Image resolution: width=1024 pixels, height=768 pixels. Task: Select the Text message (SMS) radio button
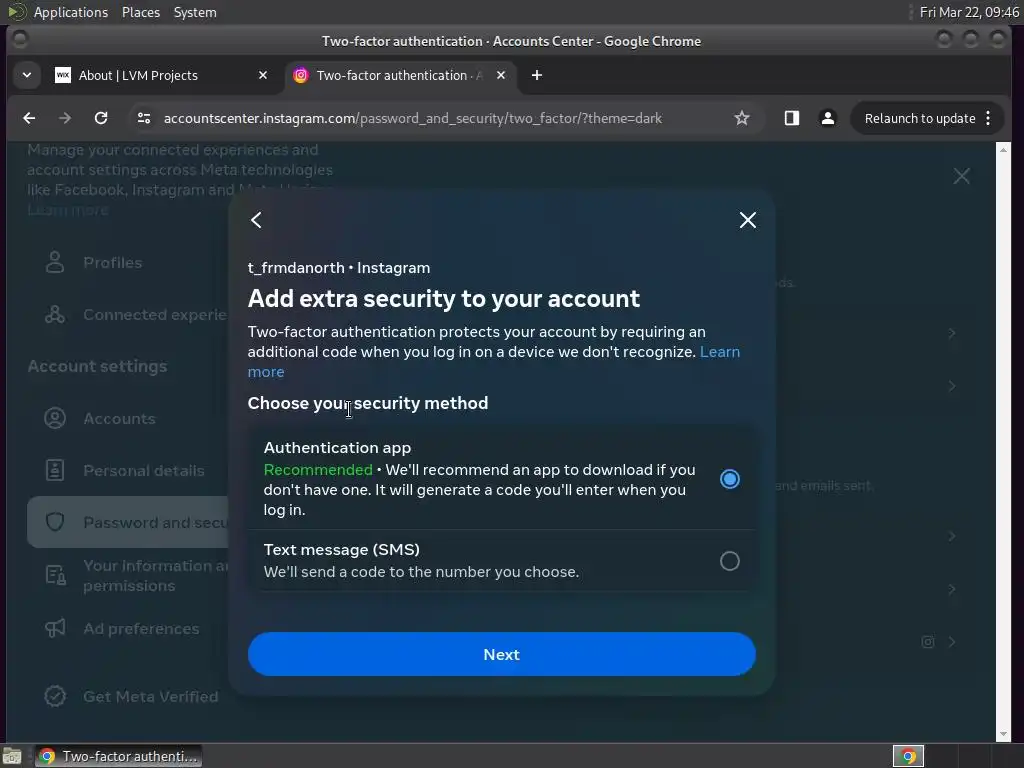coord(729,561)
